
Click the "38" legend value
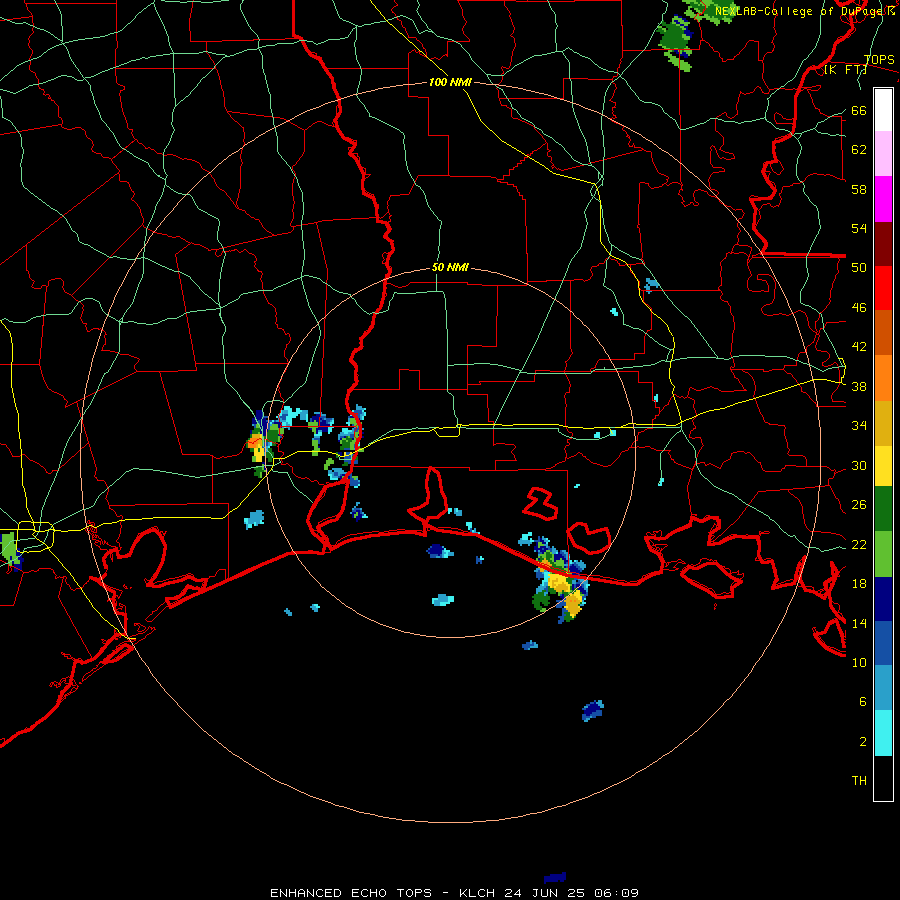(x=859, y=387)
